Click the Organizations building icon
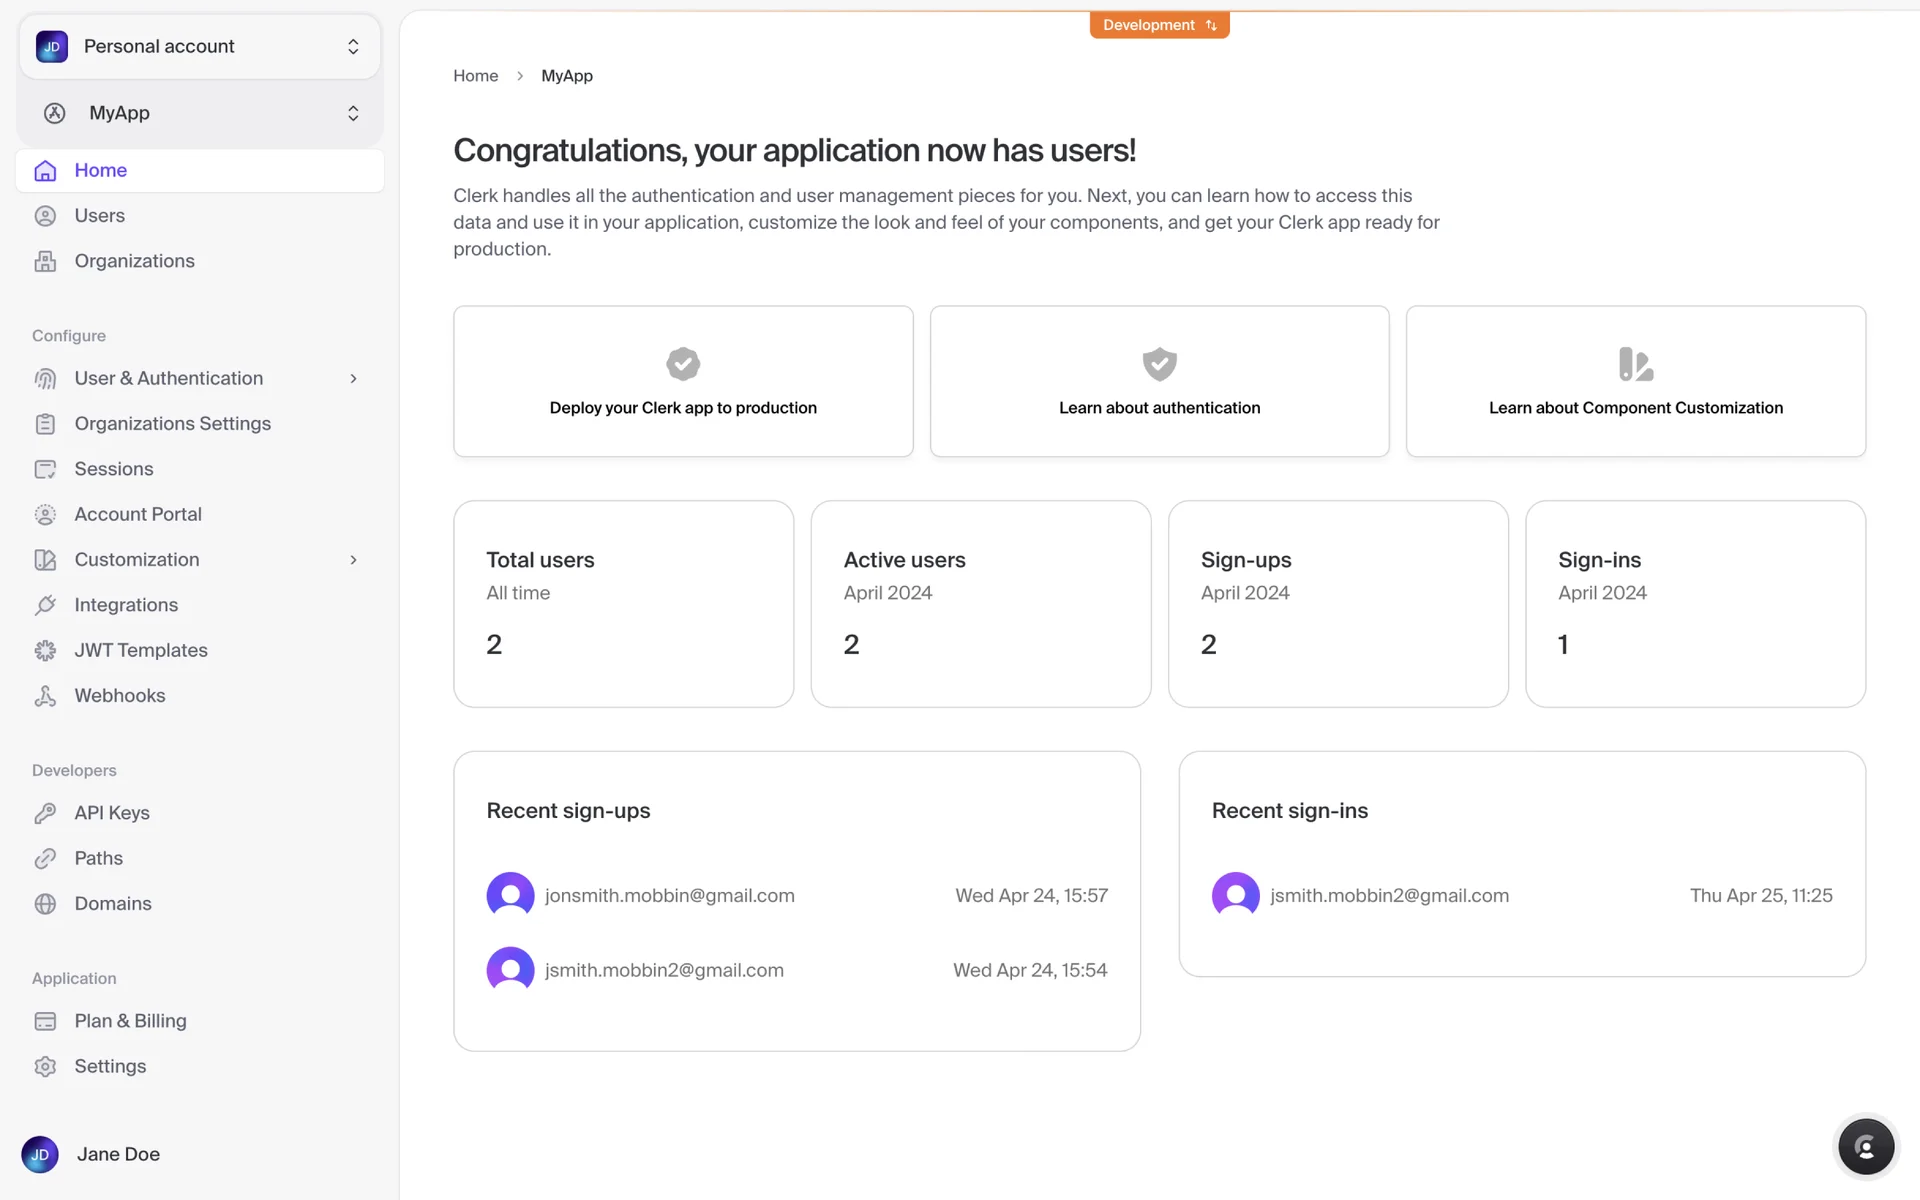Viewport: 1920px width, 1200px height. [x=45, y=261]
